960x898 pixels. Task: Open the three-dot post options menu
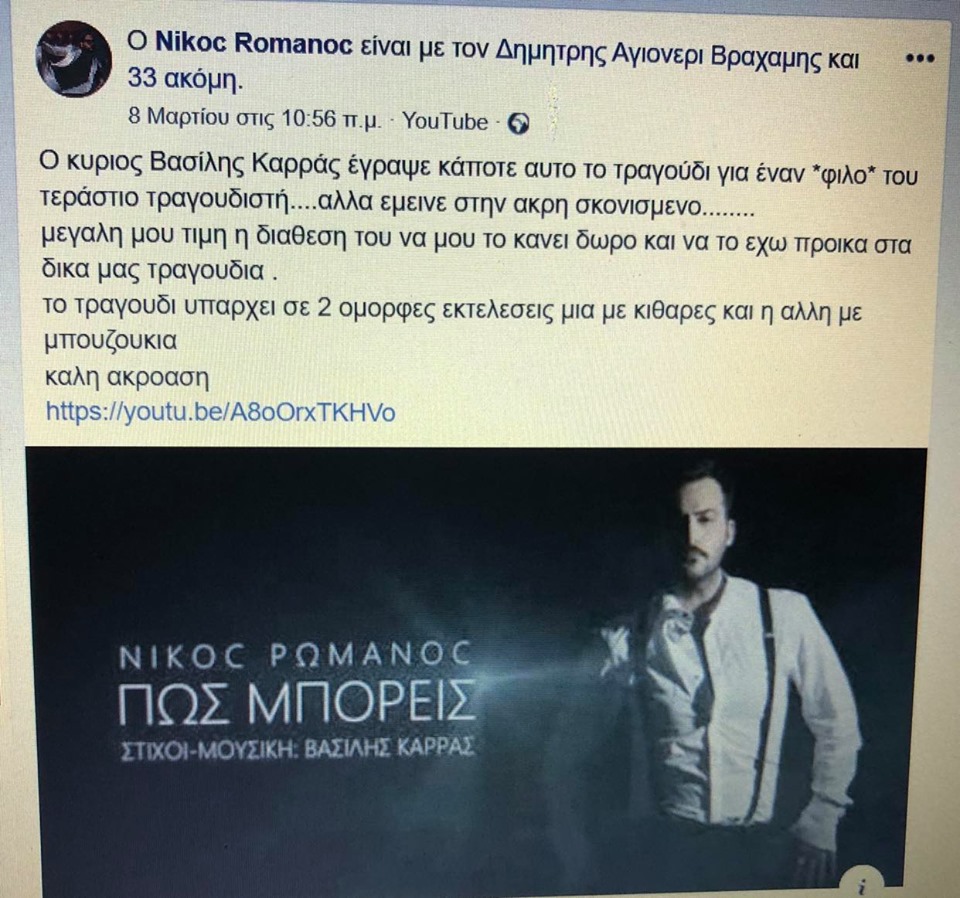[919, 59]
